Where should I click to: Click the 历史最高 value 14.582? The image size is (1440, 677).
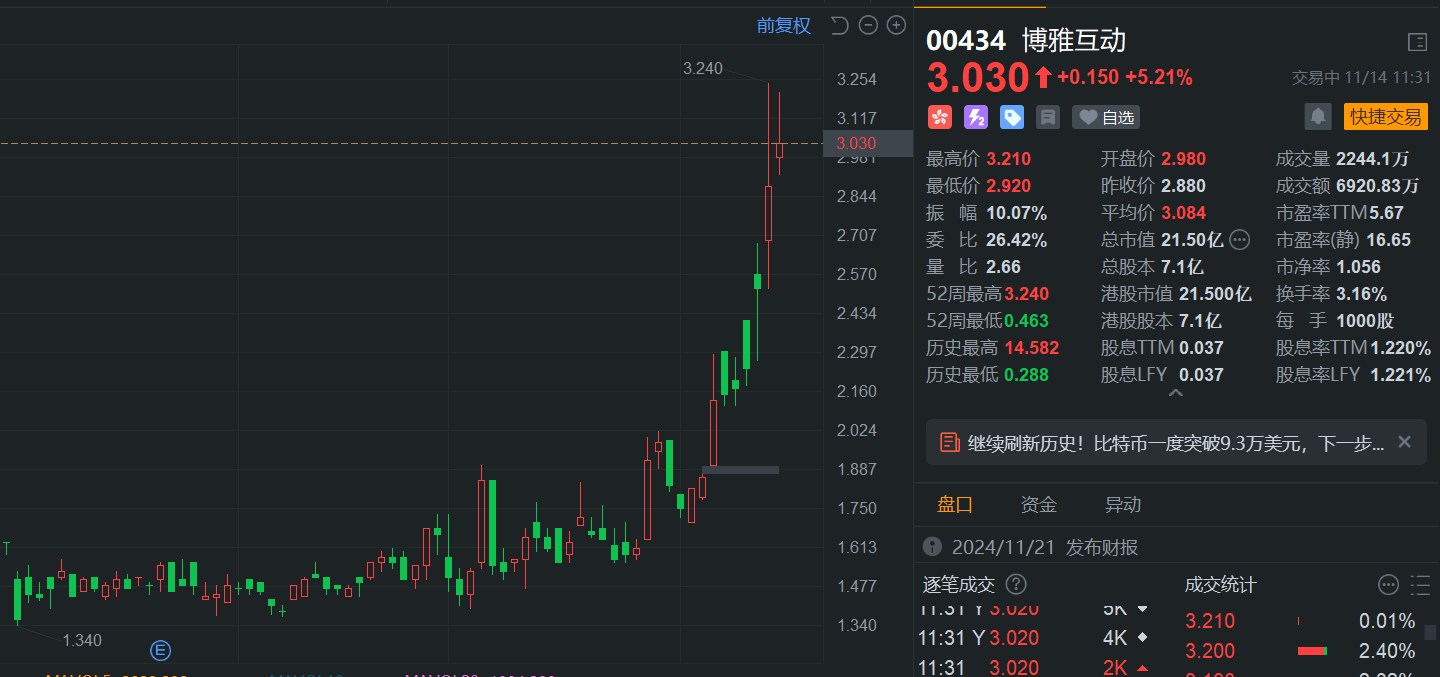click(x=1031, y=348)
